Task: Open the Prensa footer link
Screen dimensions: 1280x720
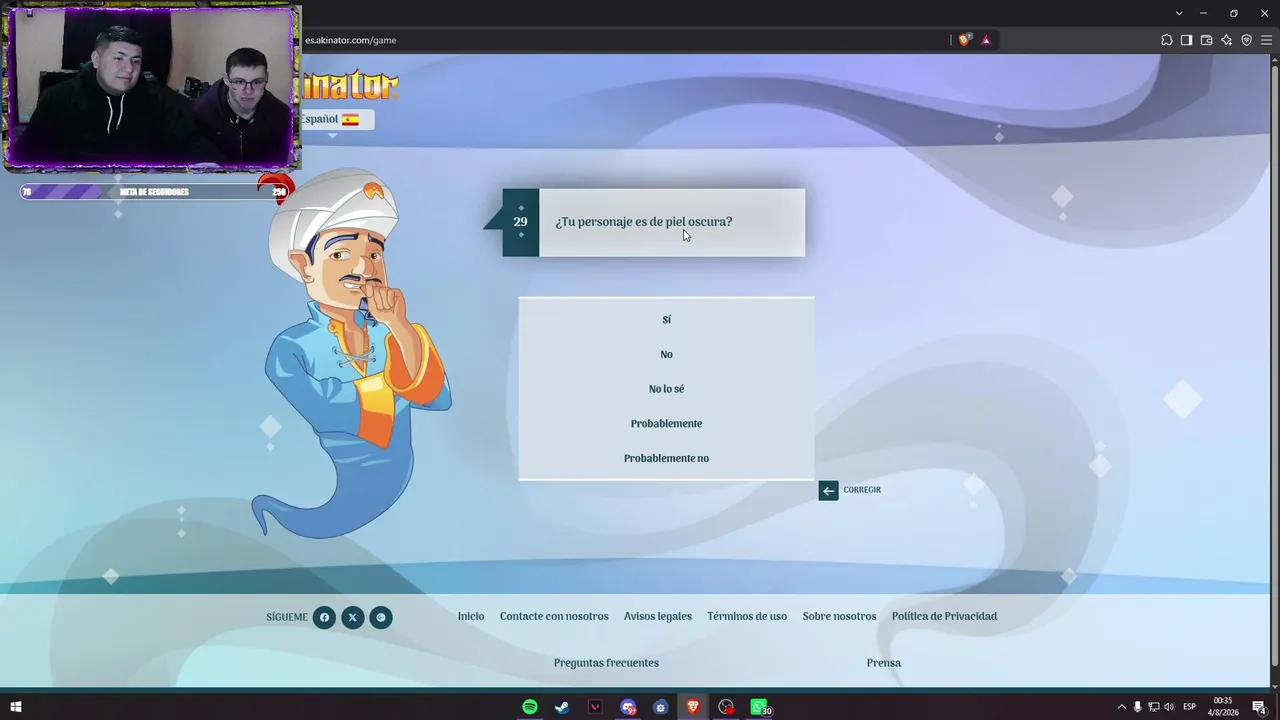Action: pos(884,663)
